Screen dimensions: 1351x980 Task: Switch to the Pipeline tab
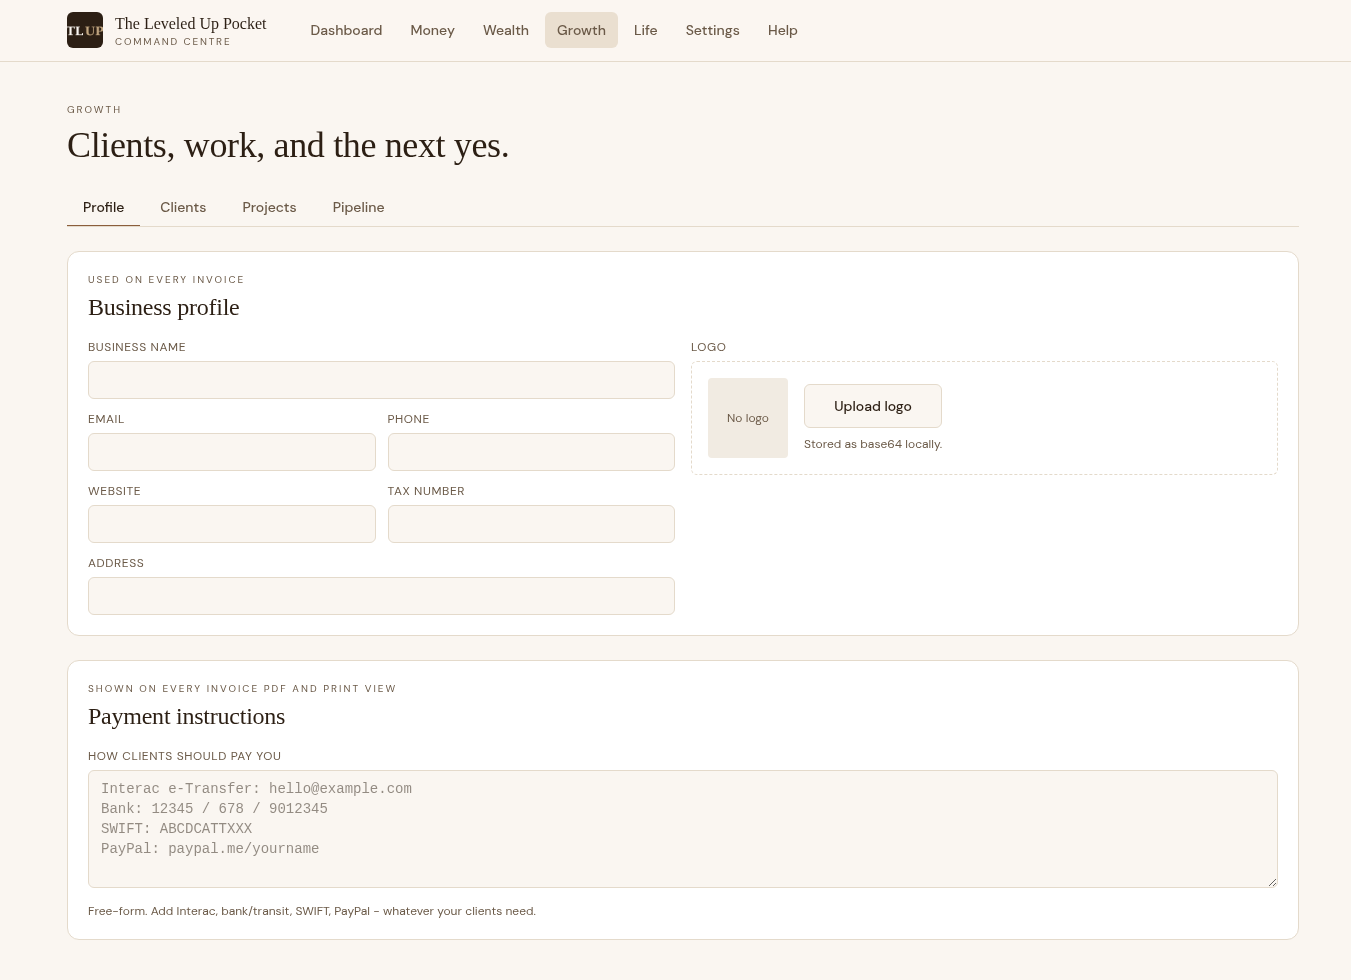(358, 207)
